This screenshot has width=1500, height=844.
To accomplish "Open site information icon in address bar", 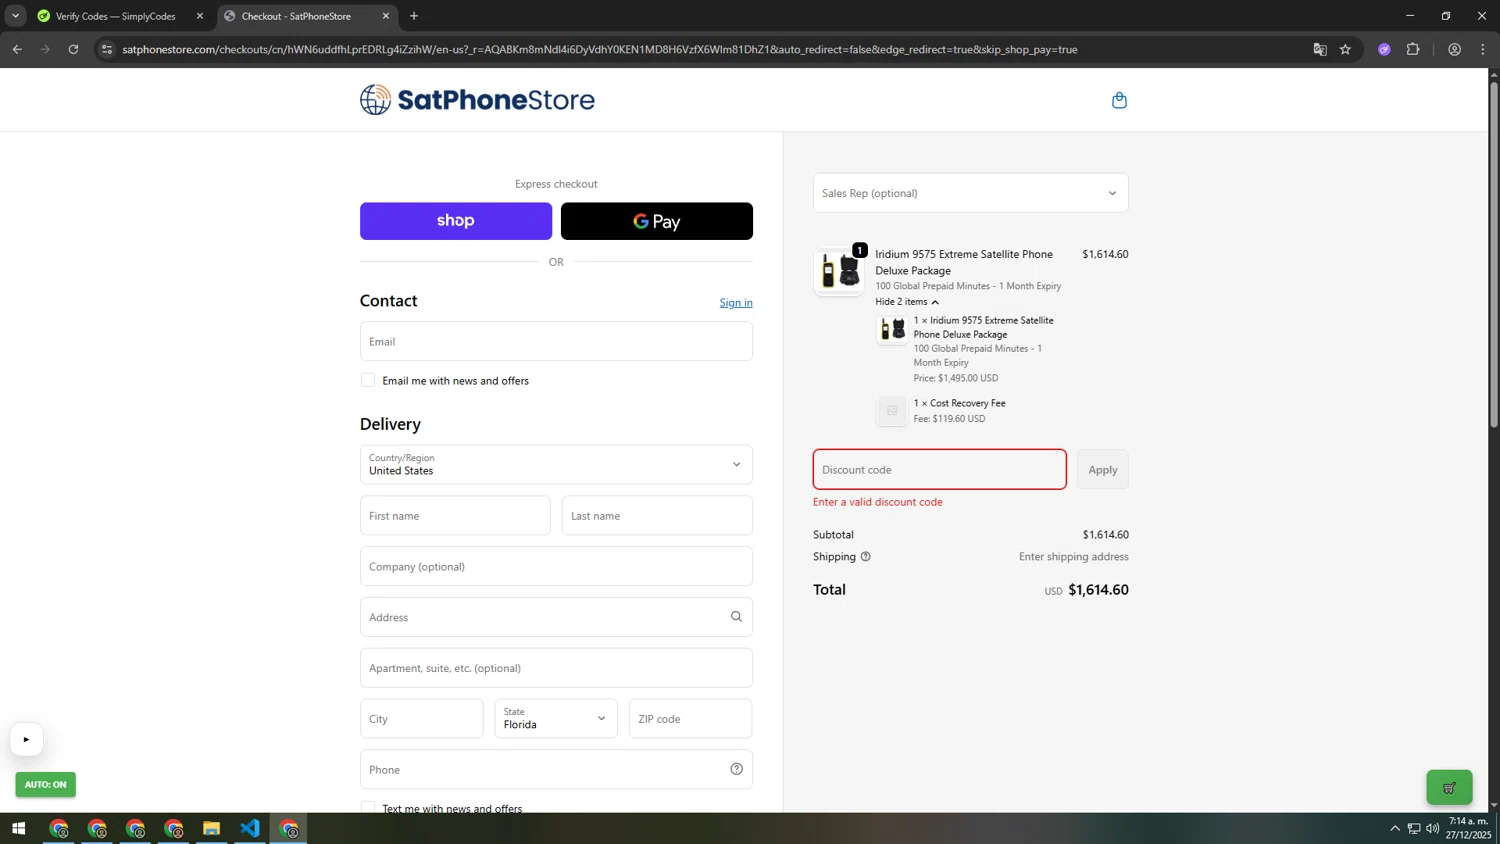I will (107, 49).
